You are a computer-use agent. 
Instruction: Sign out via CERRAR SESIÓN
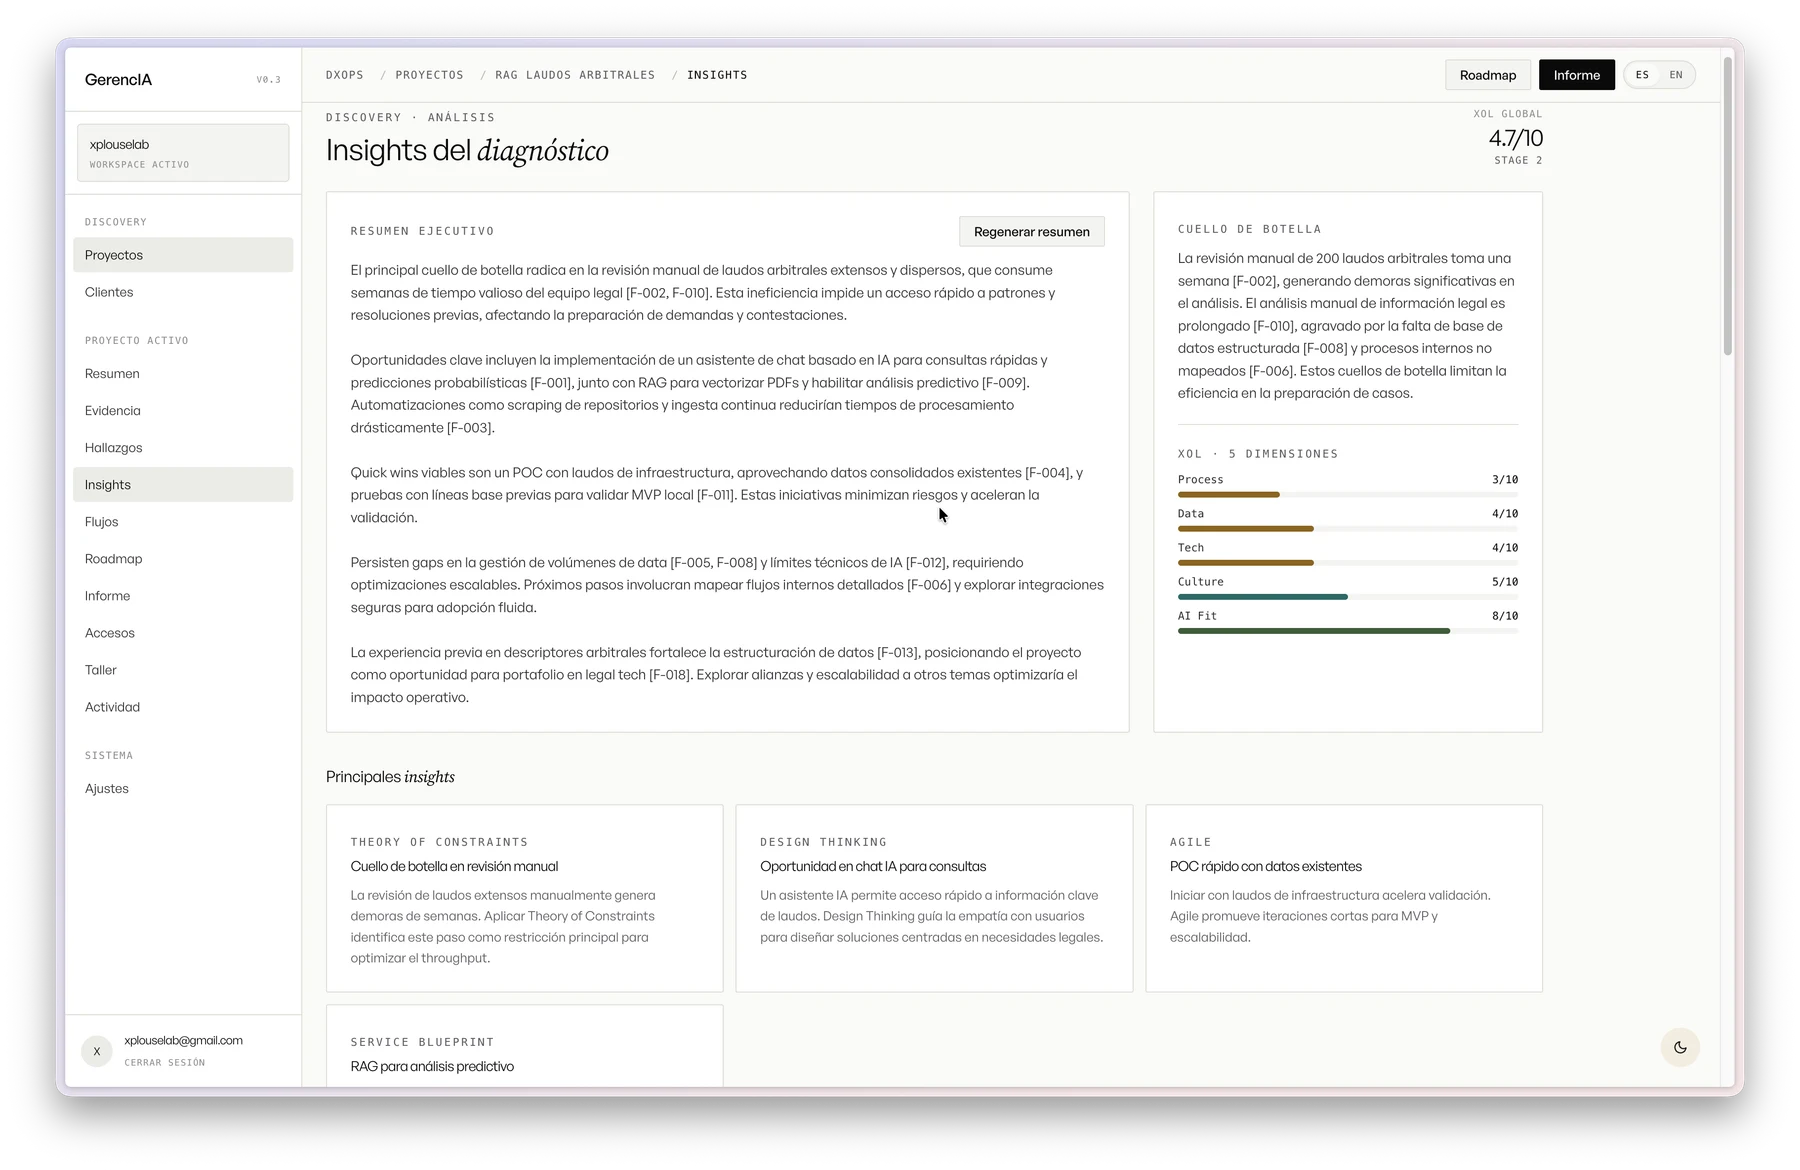pos(165,1062)
